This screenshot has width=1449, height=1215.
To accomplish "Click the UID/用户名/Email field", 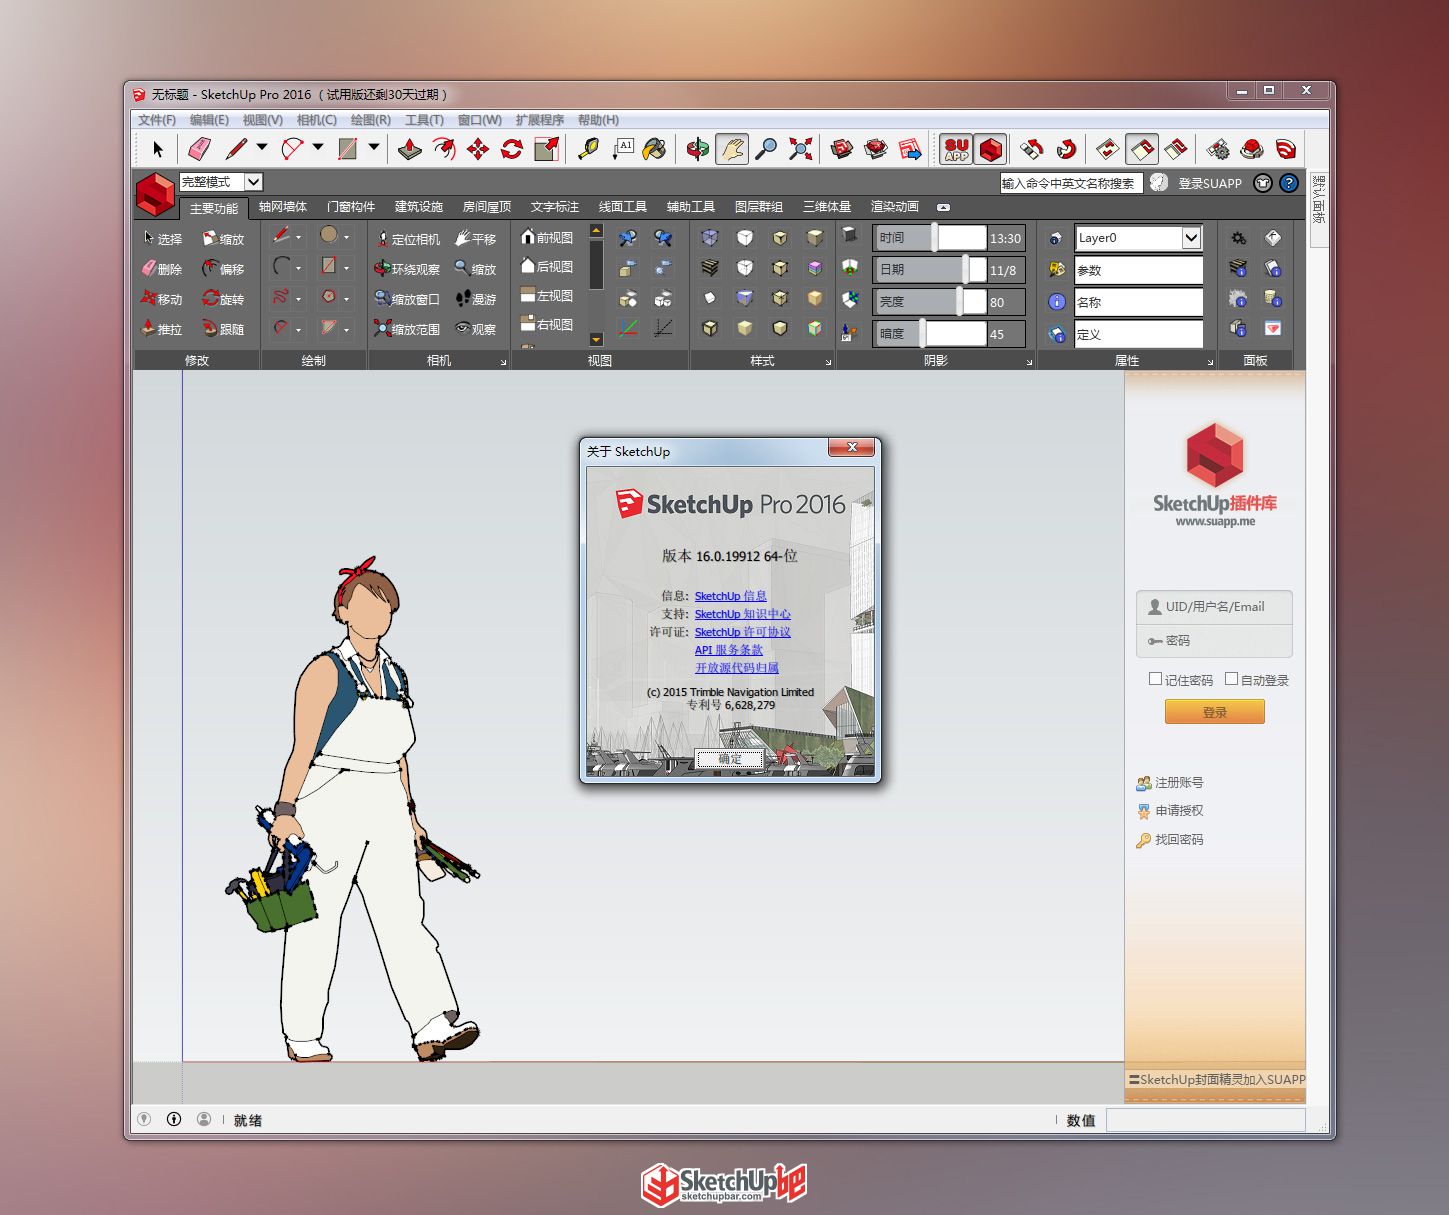I will 1214,607.
